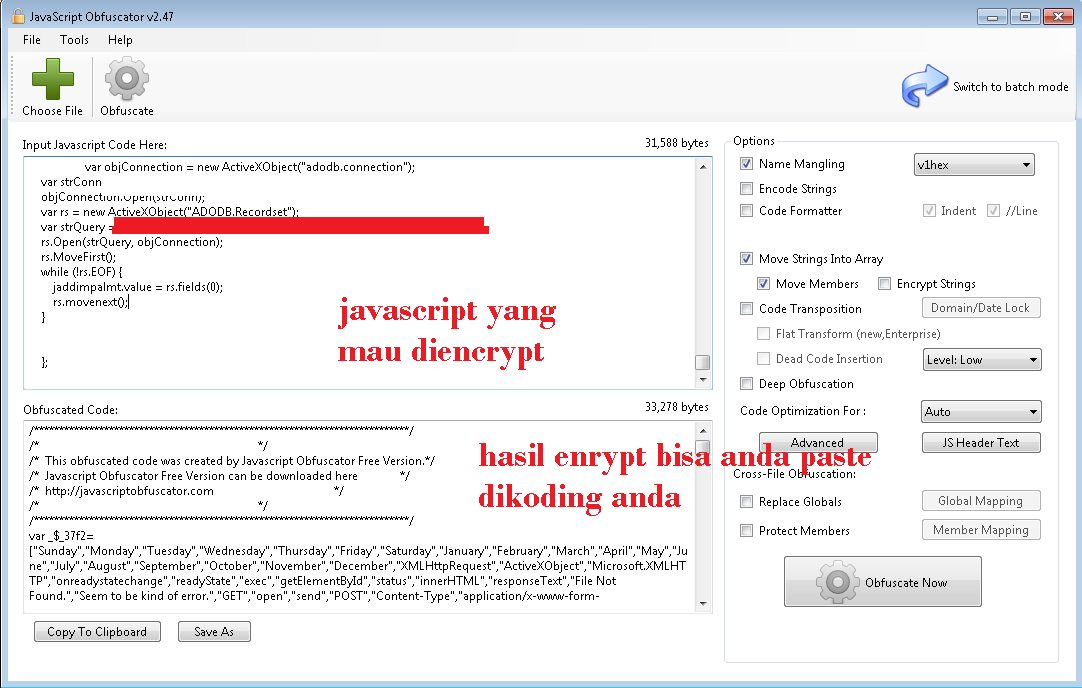The image size is (1082, 688).
Task: Uncheck Move Strings Into Array
Action: [x=746, y=259]
